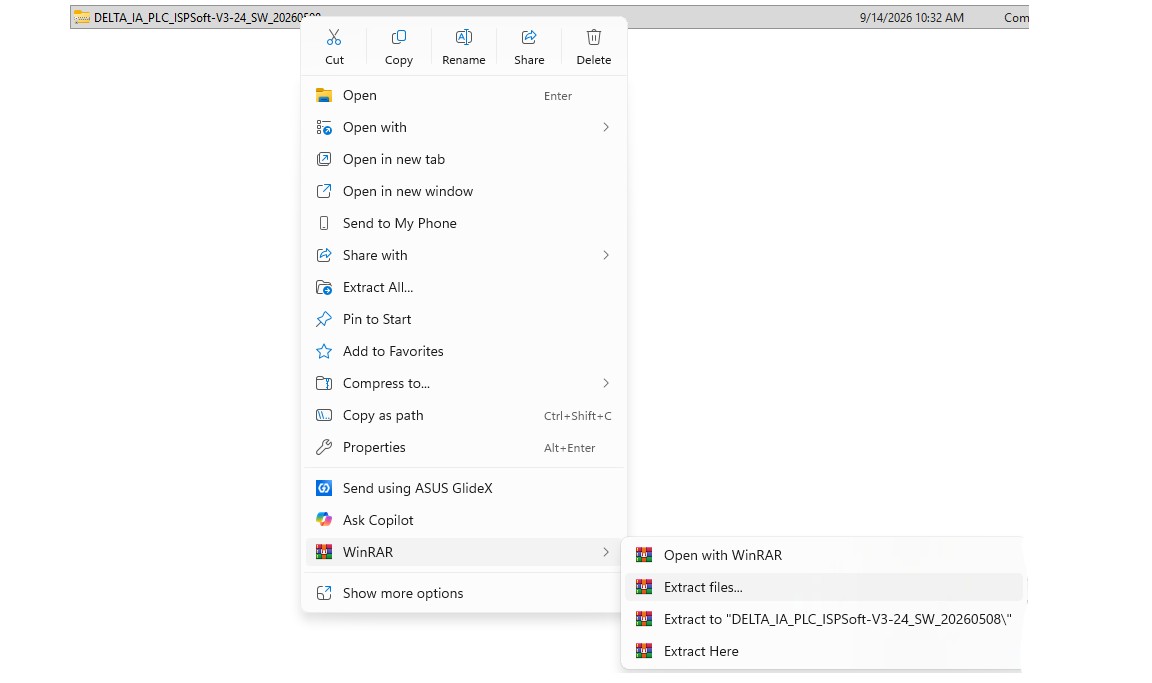Click the Open with icon
The image size is (1152, 683).
point(323,128)
